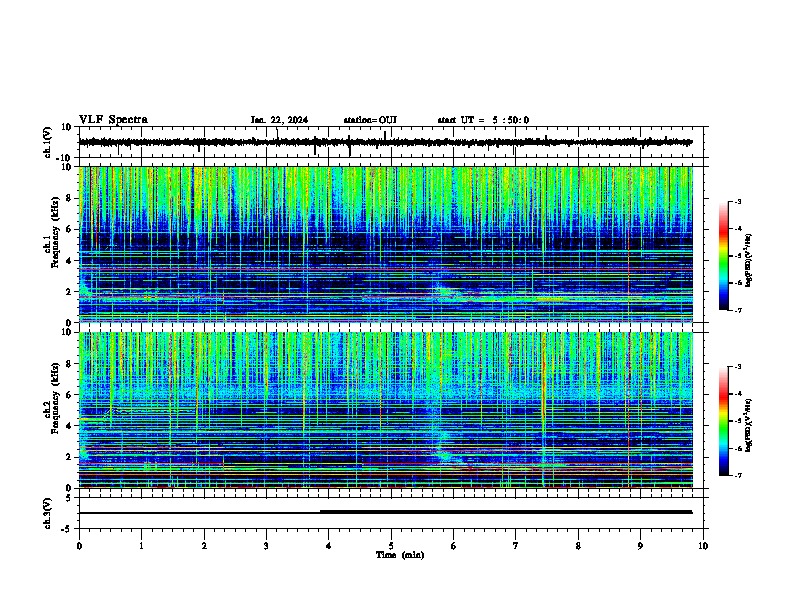The height and width of the screenshot is (612, 792).
Task: Click the '8' tick on ch.2 frequency axis
Action: pos(70,364)
